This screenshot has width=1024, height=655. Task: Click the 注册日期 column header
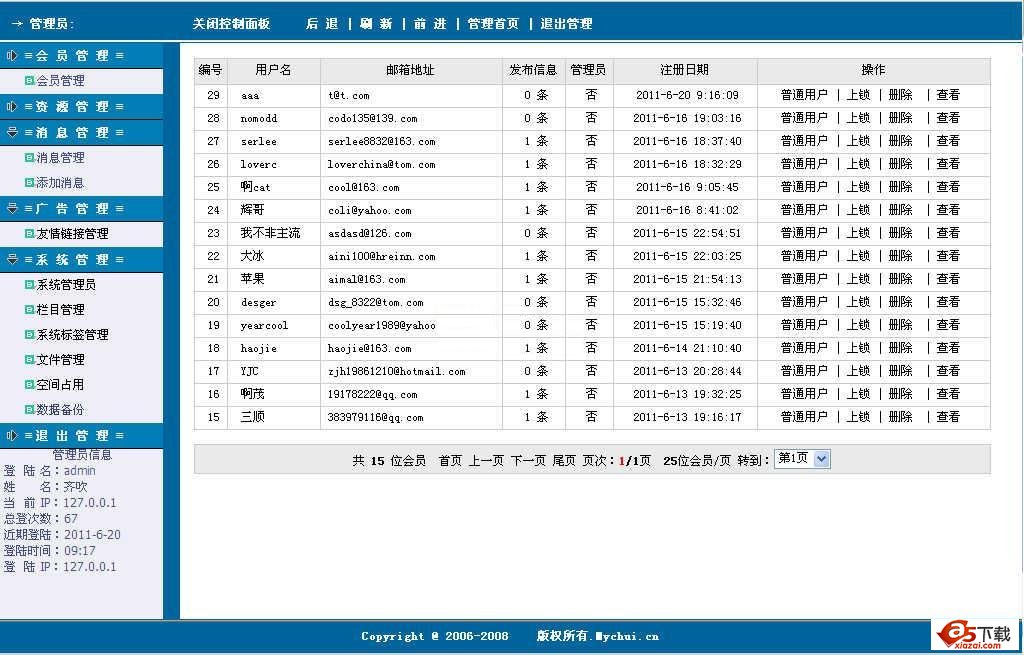(x=684, y=70)
